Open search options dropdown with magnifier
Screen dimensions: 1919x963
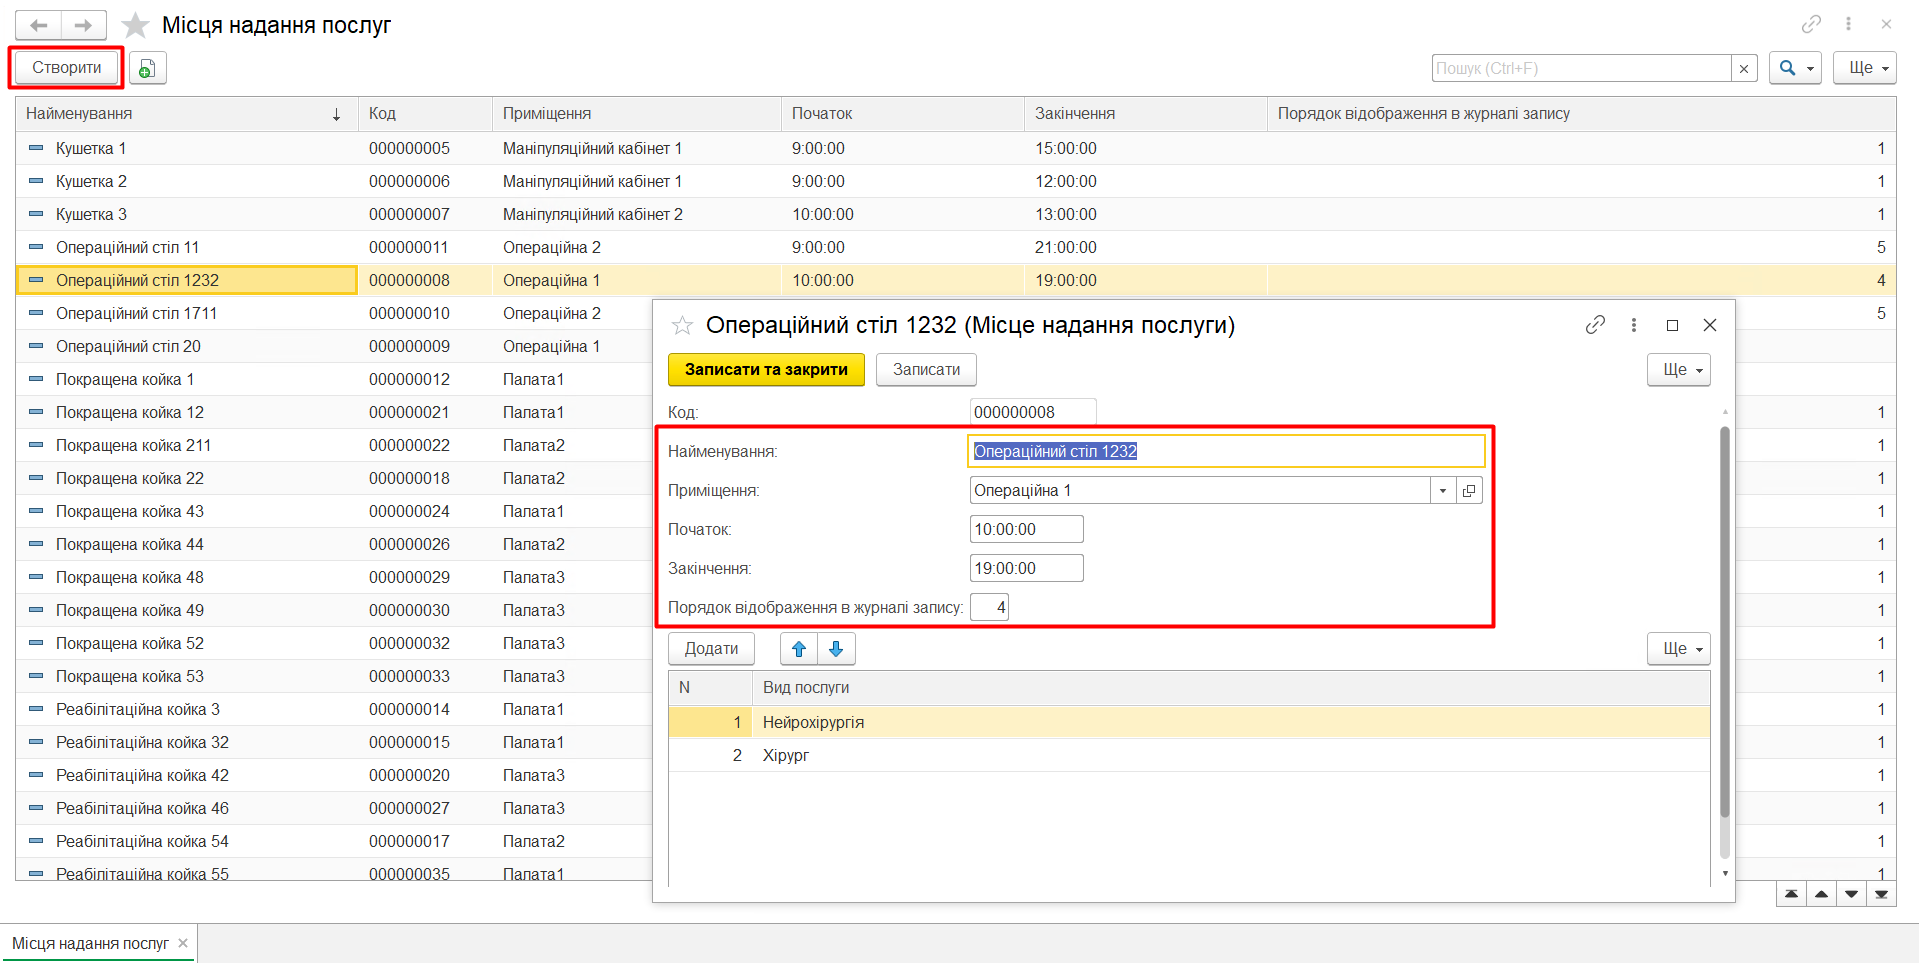click(1794, 68)
